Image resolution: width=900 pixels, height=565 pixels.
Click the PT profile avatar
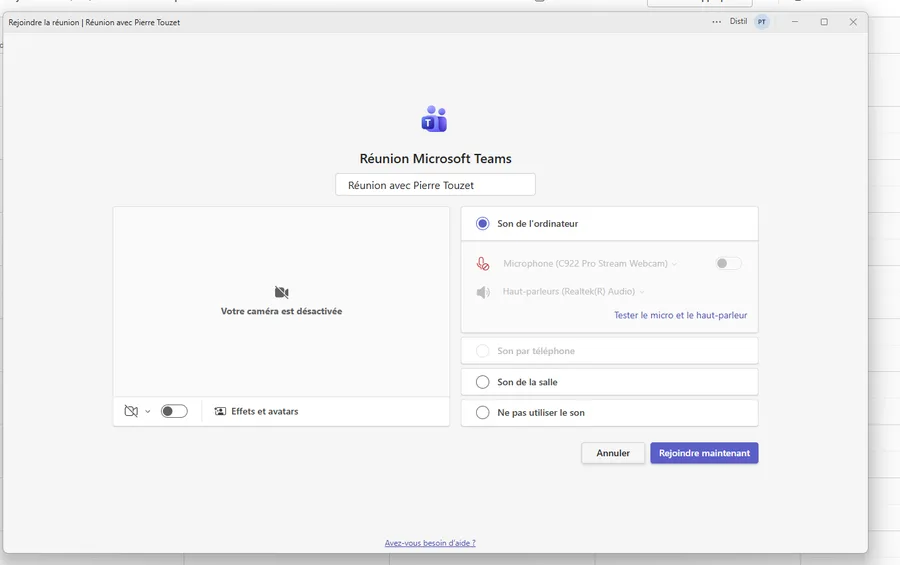point(762,22)
